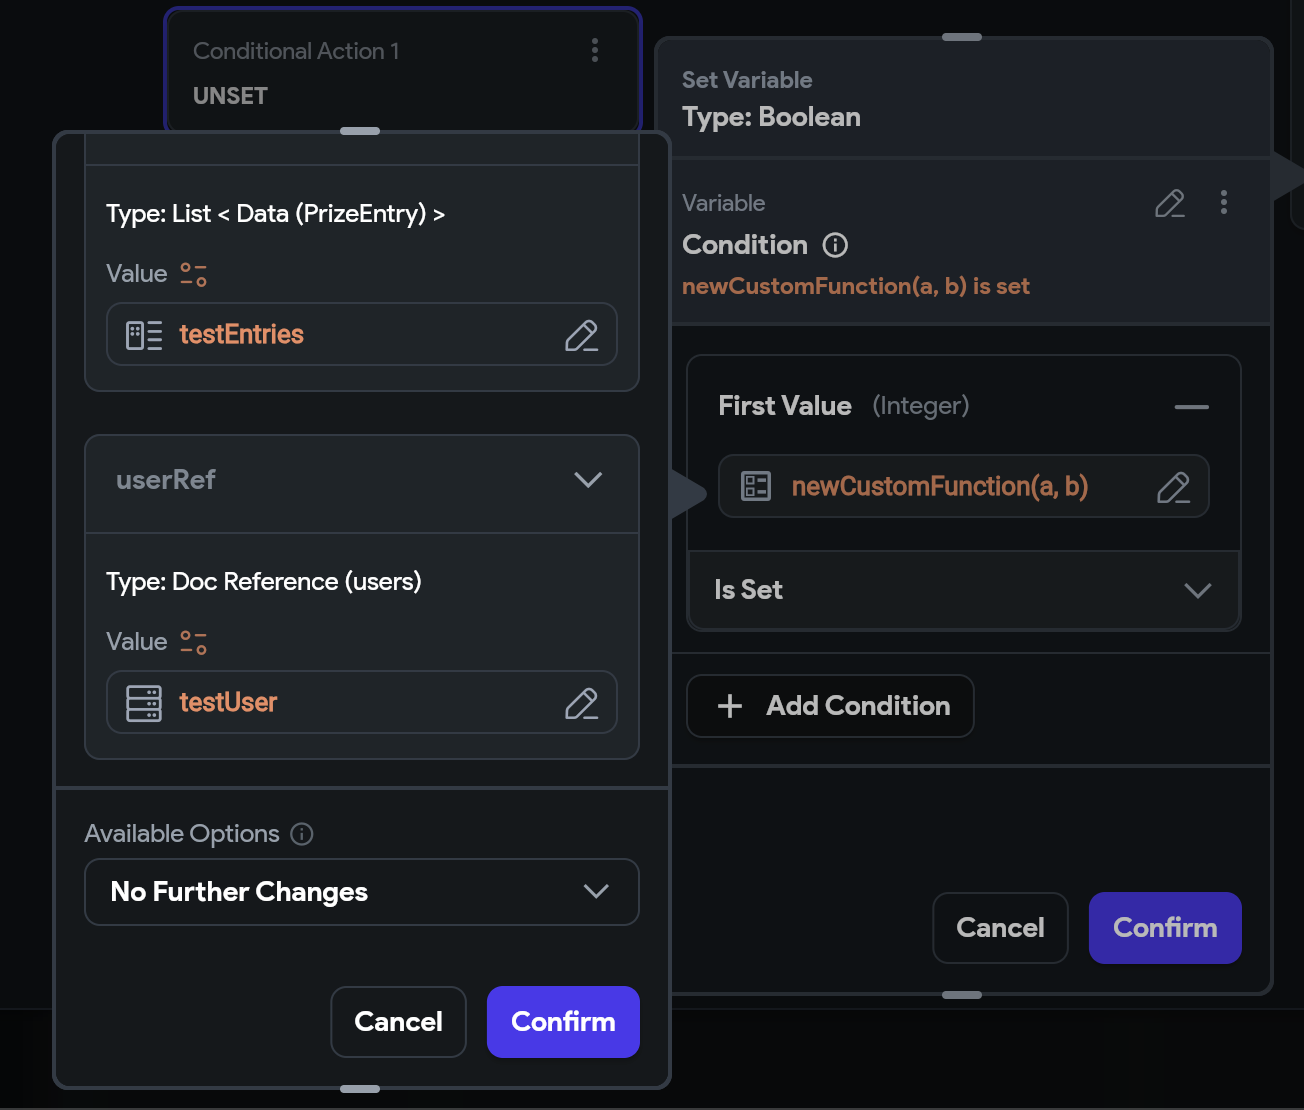Click 'Type: List < Data (PrizeEntry) >' text
The width and height of the screenshot is (1304, 1110).
tap(275, 214)
